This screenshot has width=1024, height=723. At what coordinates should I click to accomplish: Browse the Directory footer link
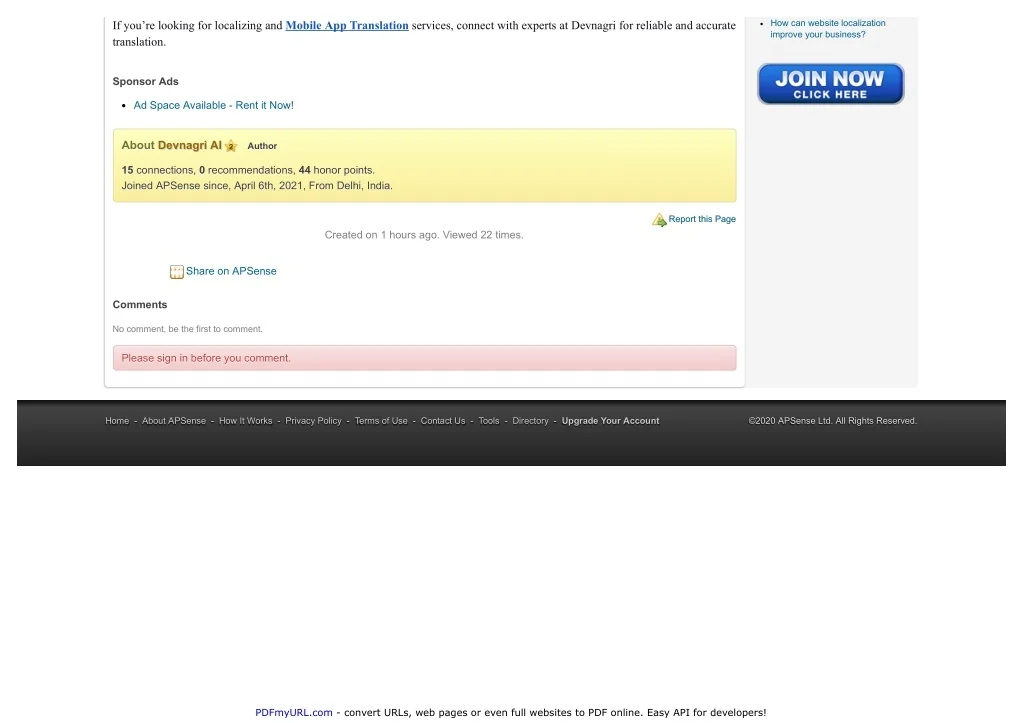pyautogui.click(x=530, y=421)
